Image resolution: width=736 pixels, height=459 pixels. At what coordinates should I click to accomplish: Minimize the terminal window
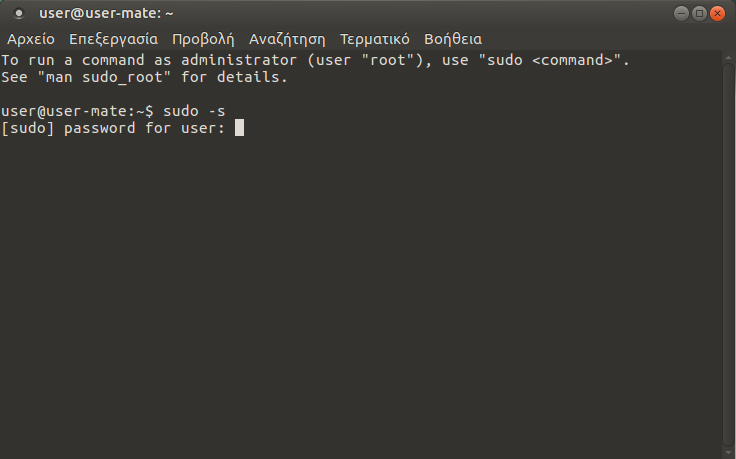(681, 14)
